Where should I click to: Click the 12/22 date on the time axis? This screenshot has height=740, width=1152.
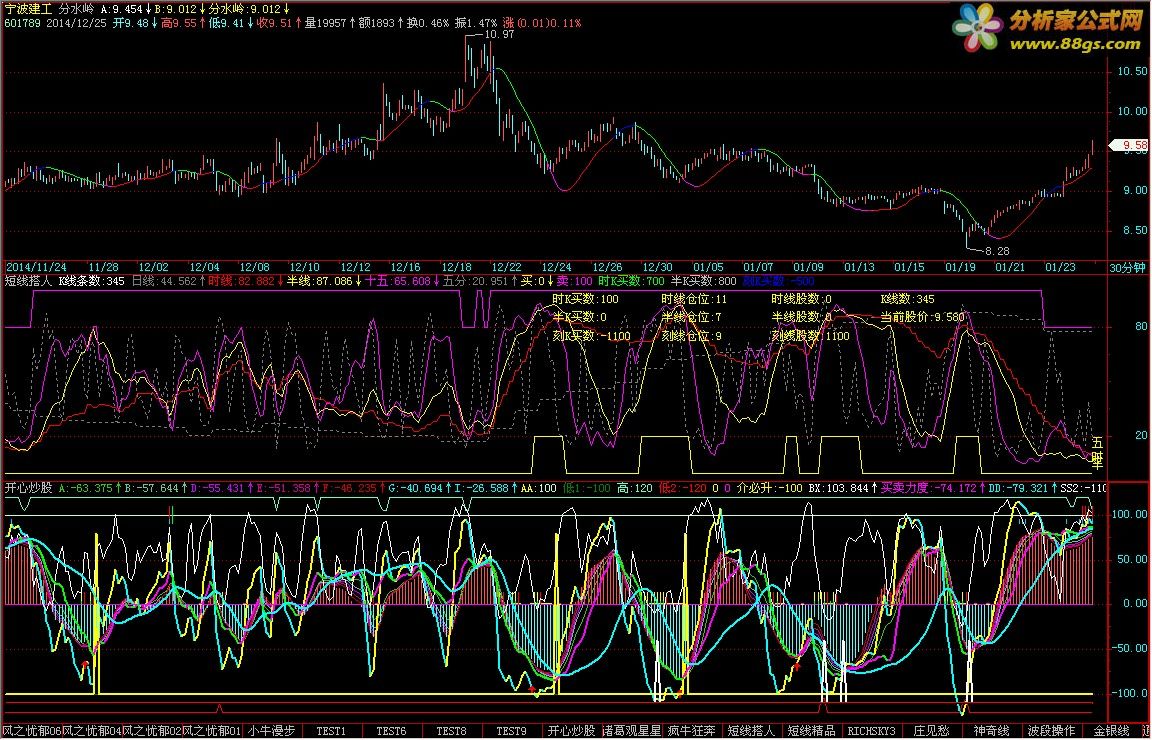pos(506,267)
